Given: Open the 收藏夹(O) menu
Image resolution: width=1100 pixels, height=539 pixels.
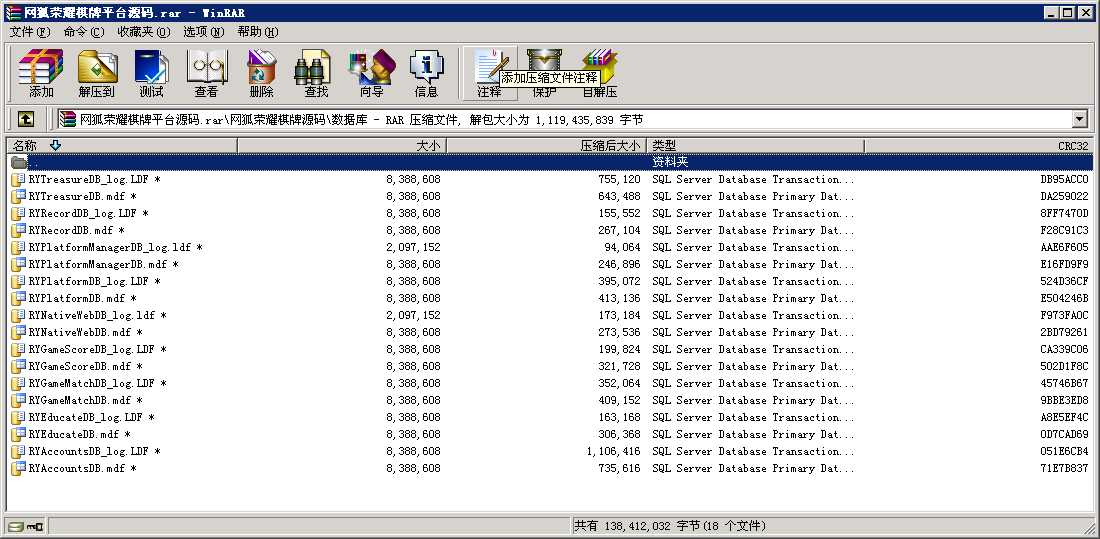Looking at the screenshot, I should click(x=143, y=32).
